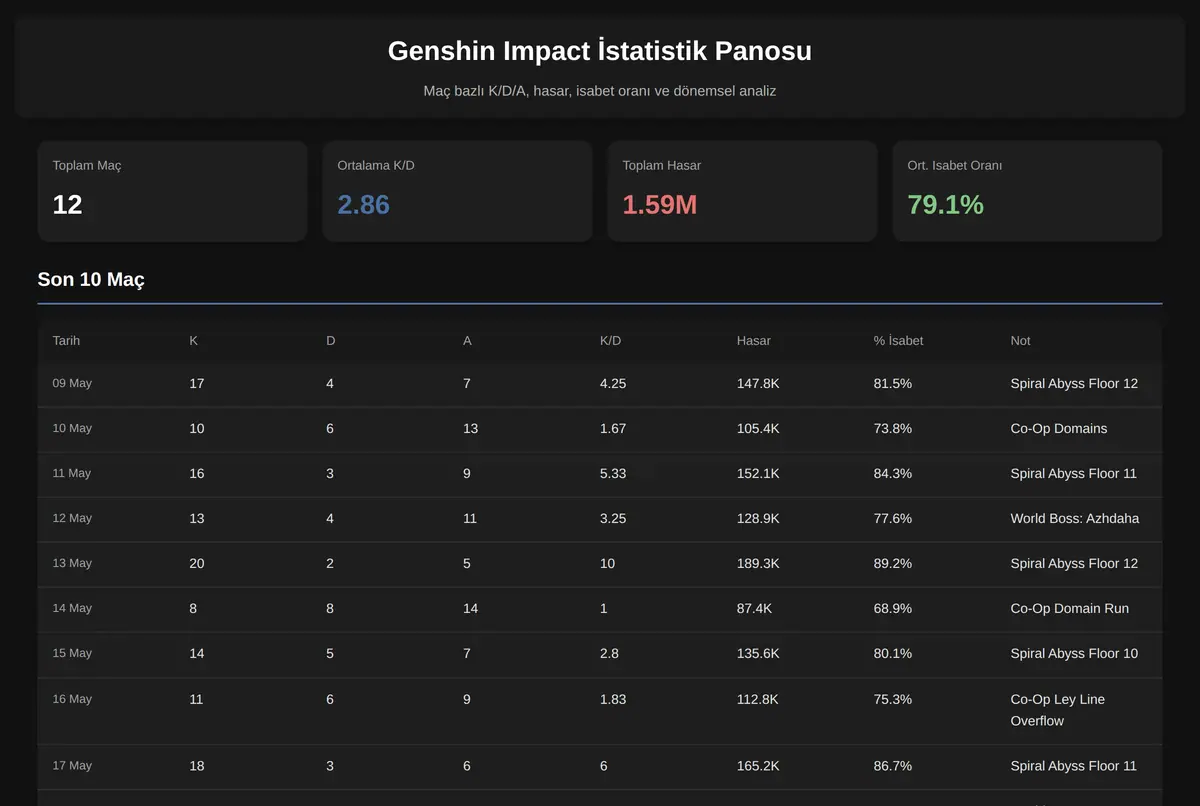Pick the 77.6% accuracy cell
The image size is (1200, 806).
tap(893, 518)
